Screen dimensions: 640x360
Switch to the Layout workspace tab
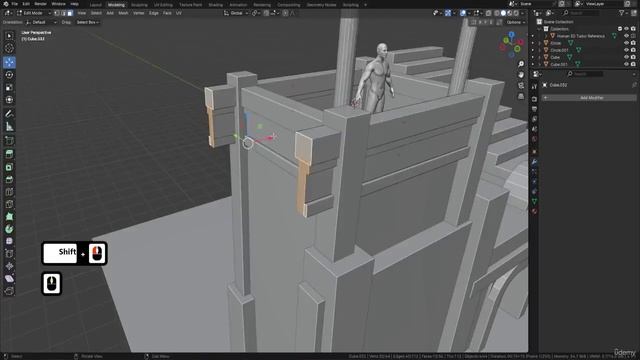pos(96,5)
